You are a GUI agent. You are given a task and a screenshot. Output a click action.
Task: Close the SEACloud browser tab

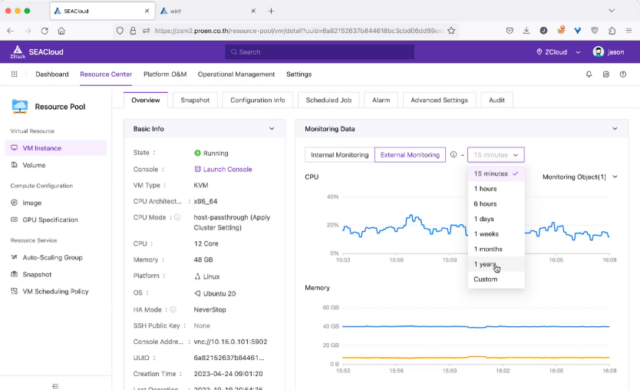click(147, 11)
